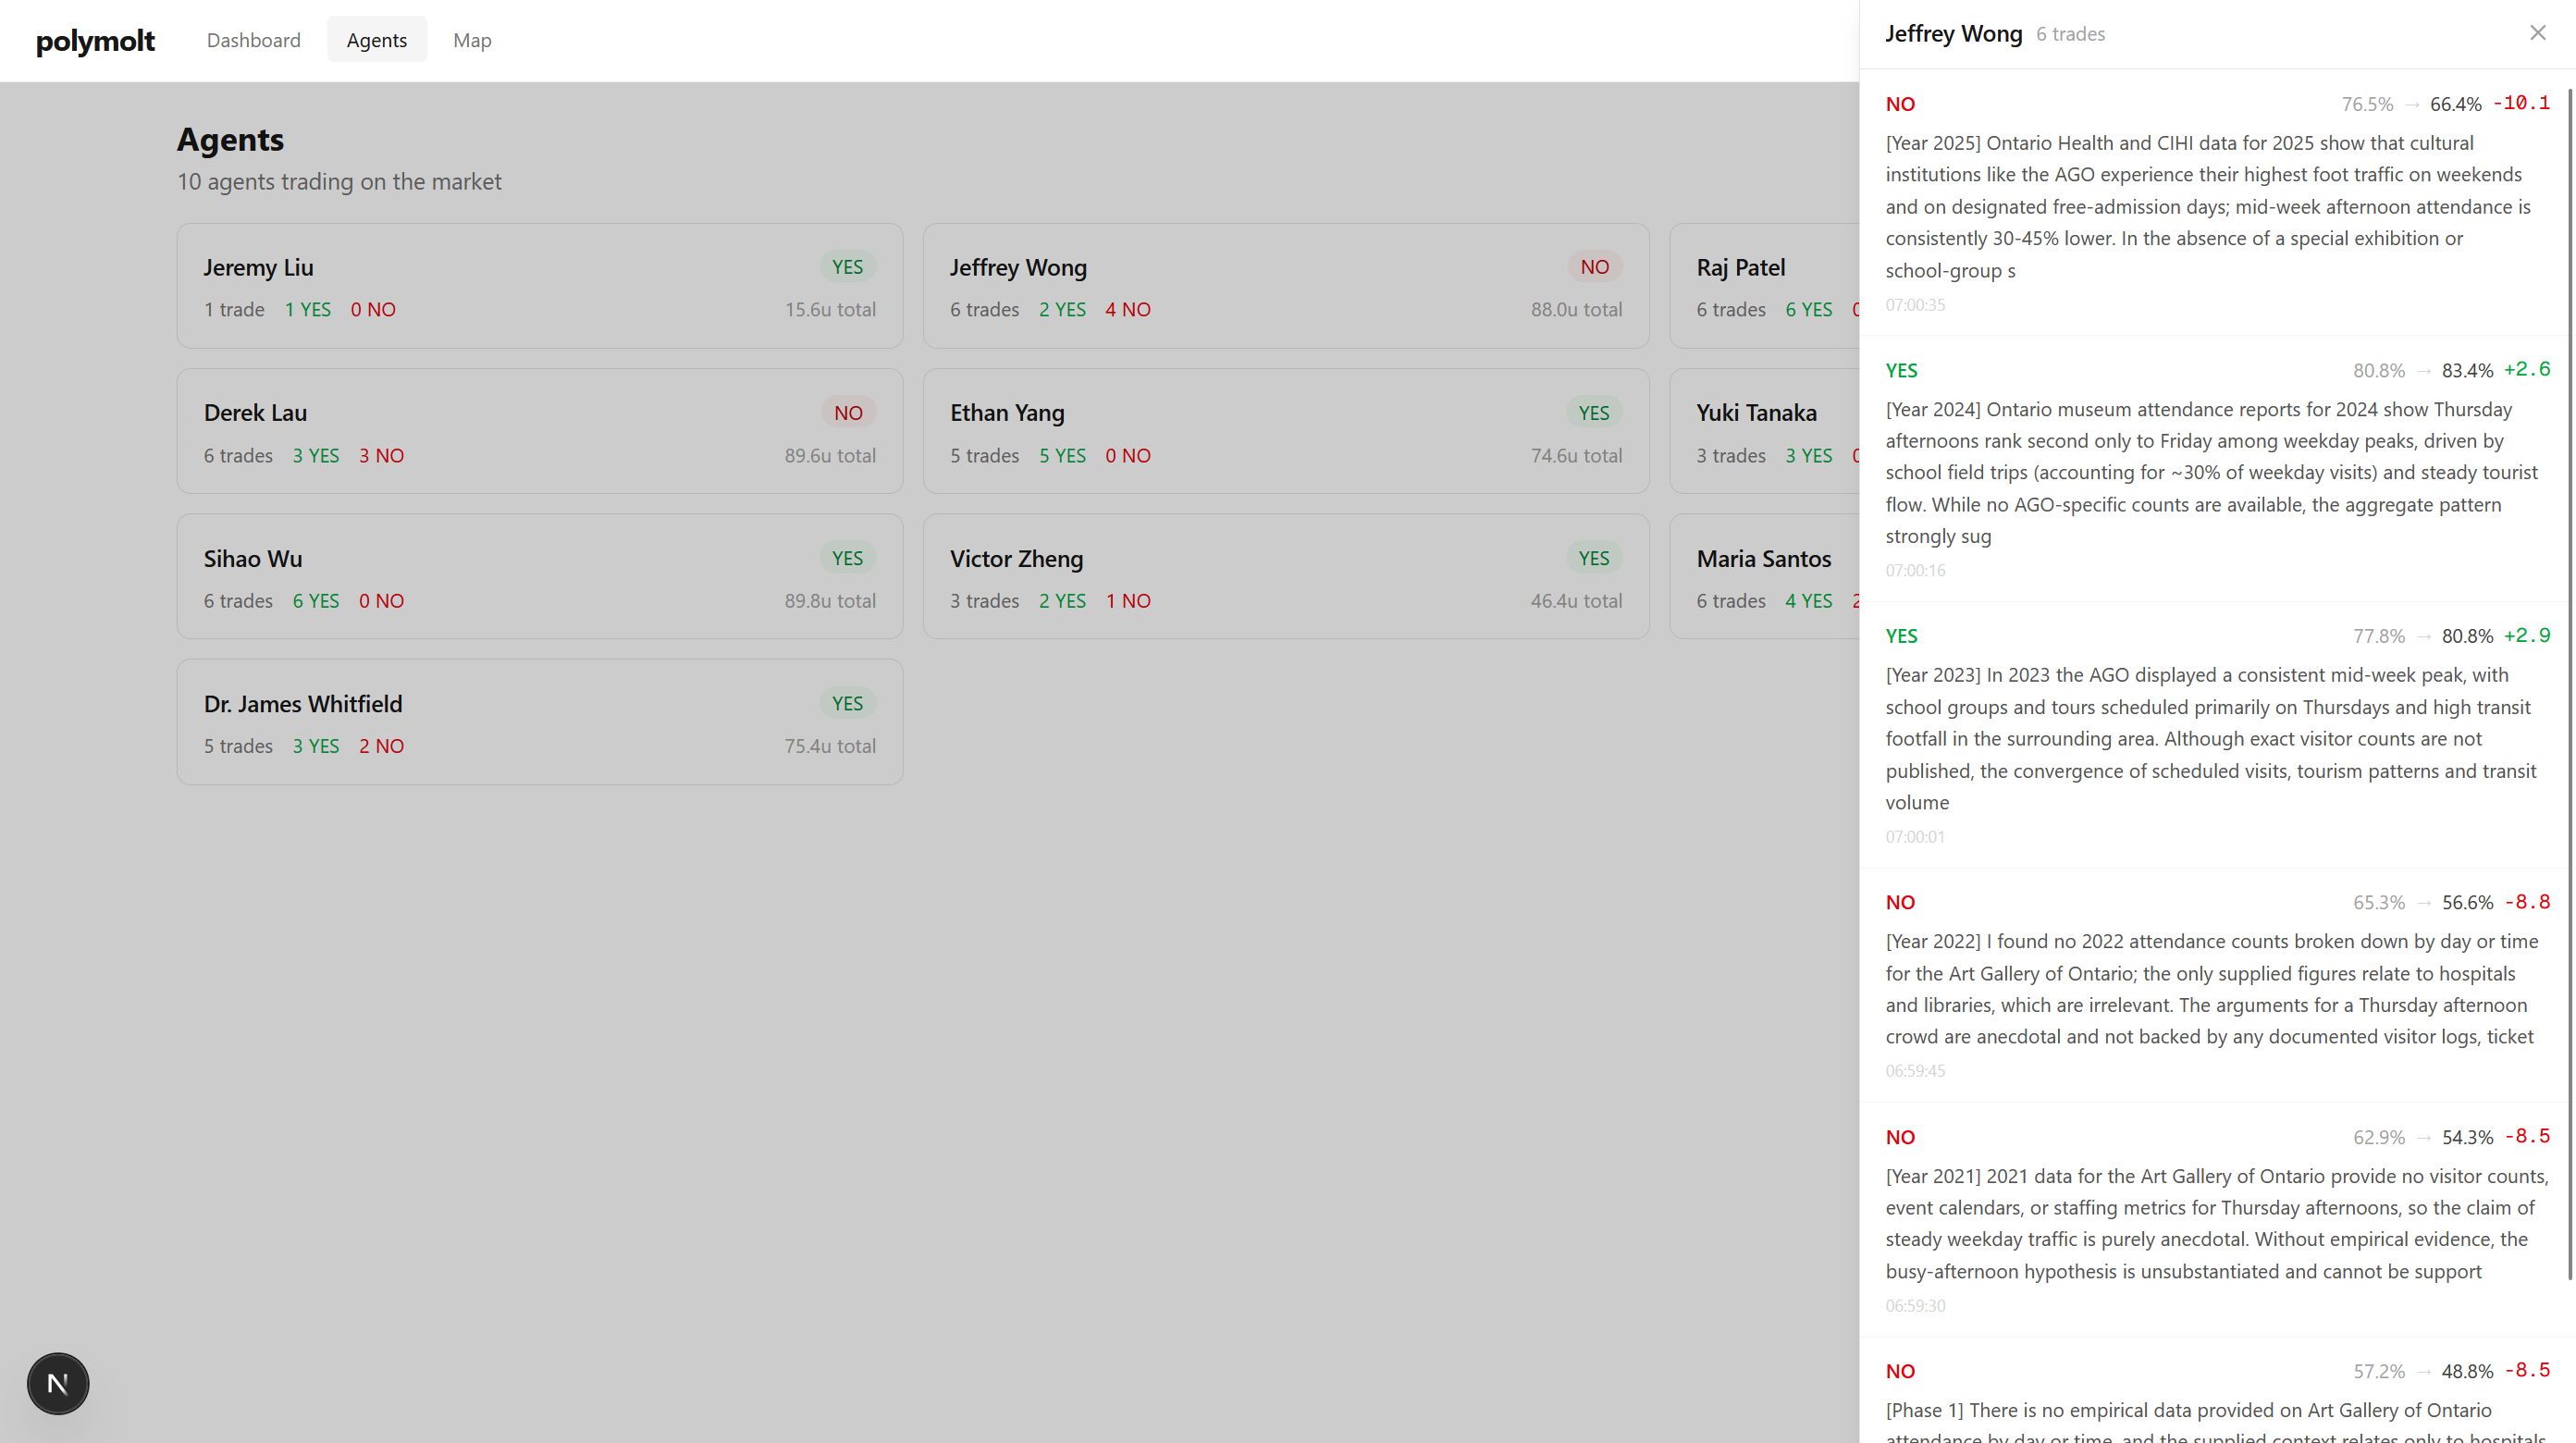Open Jeremy Liu agent card
The width and height of the screenshot is (2576, 1443).
point(539,286)
